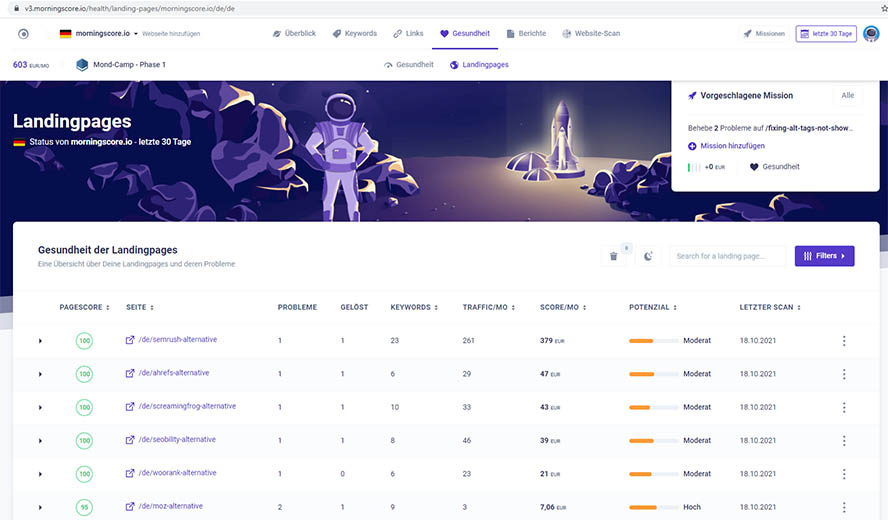Sort by POTENZIAL column
This screenshot has width=888, height=520.
(x=653, y=308)
